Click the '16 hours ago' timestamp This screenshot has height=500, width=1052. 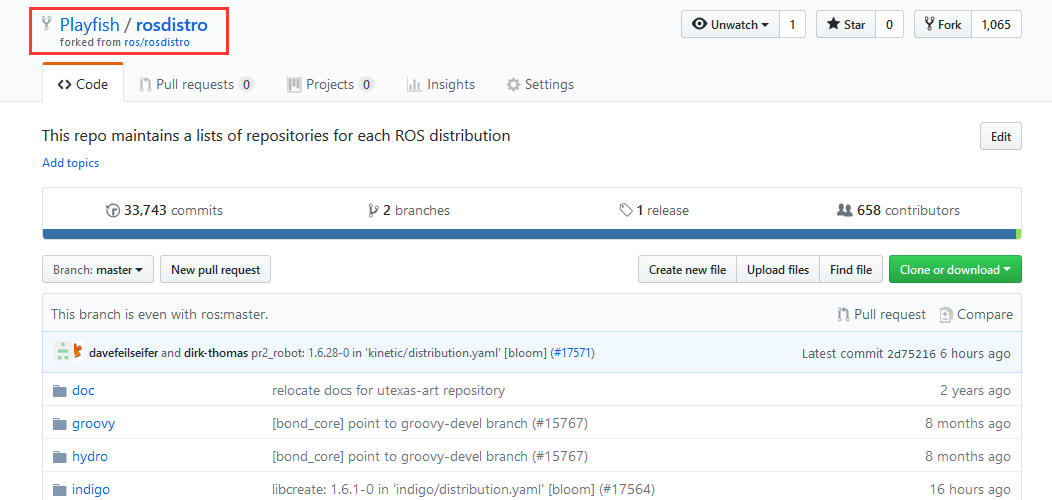(969, 489)
